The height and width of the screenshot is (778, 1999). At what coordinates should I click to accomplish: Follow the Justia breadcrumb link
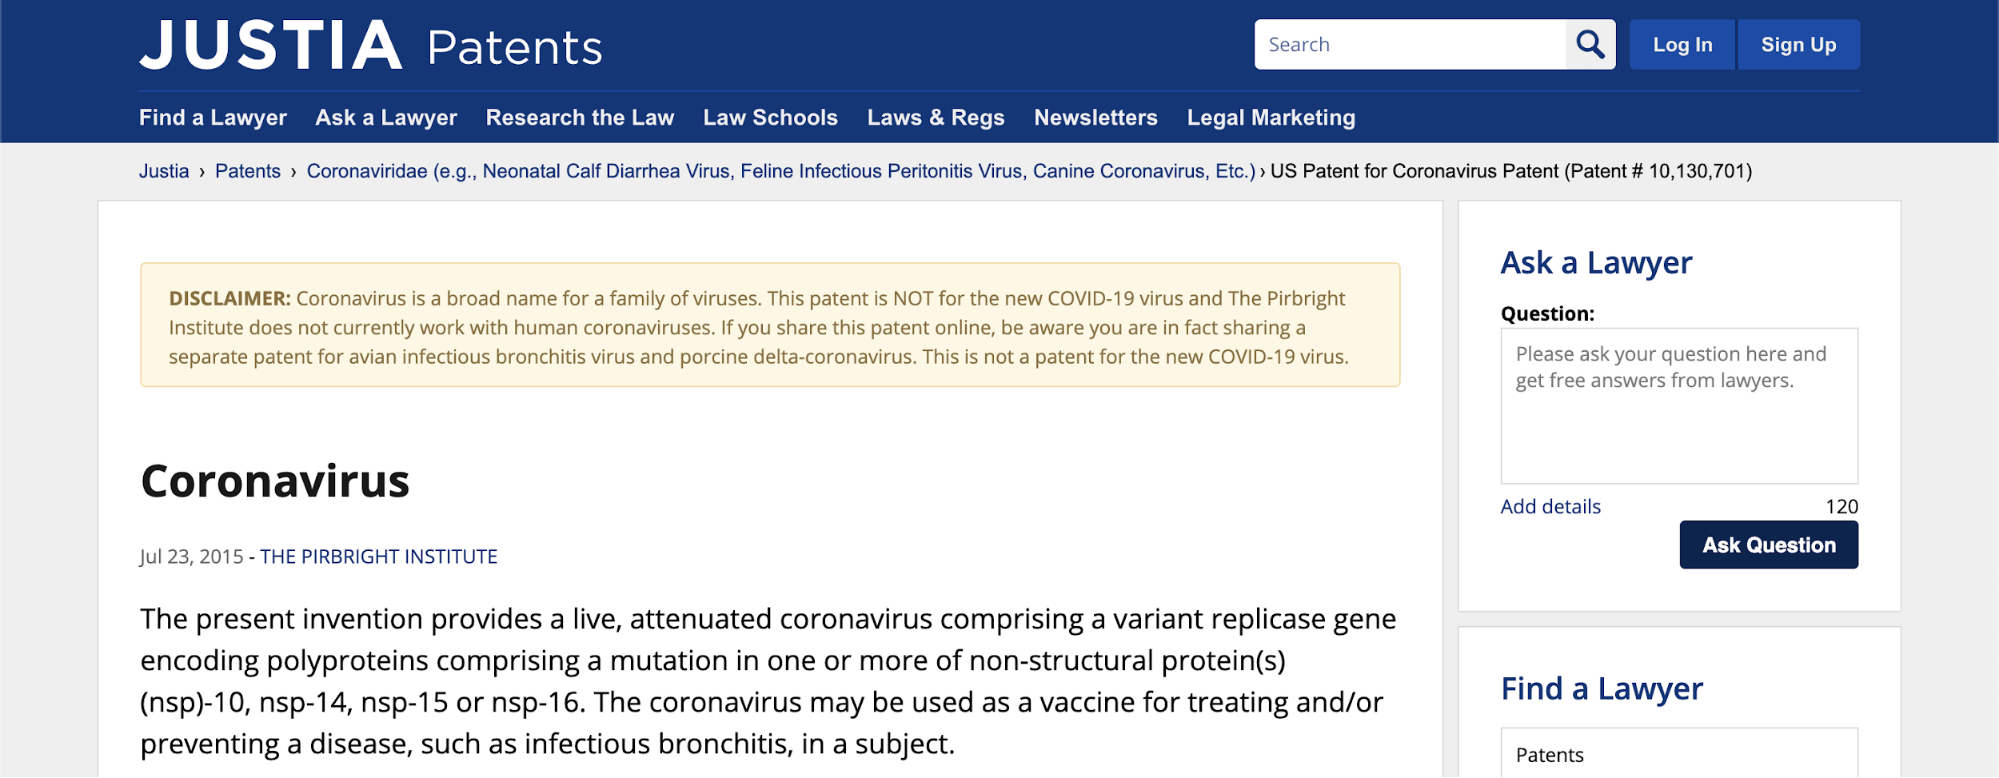pyautogui.click(x=164, y=171)
